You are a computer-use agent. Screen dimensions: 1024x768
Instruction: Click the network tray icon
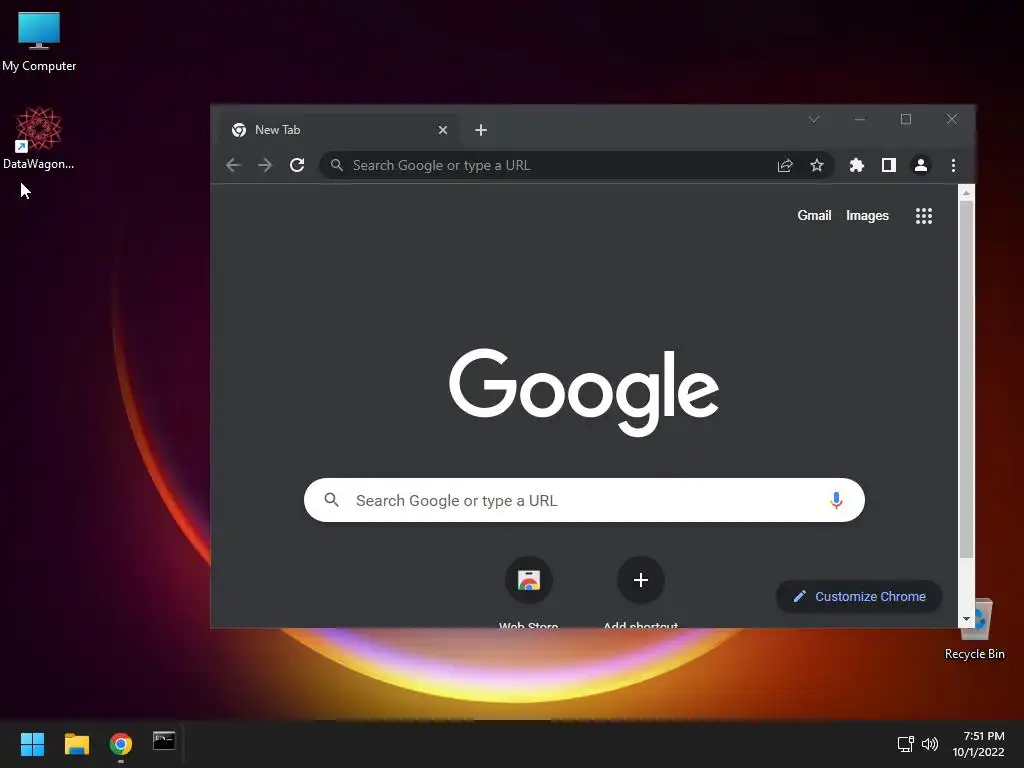[x=905, y=744]
